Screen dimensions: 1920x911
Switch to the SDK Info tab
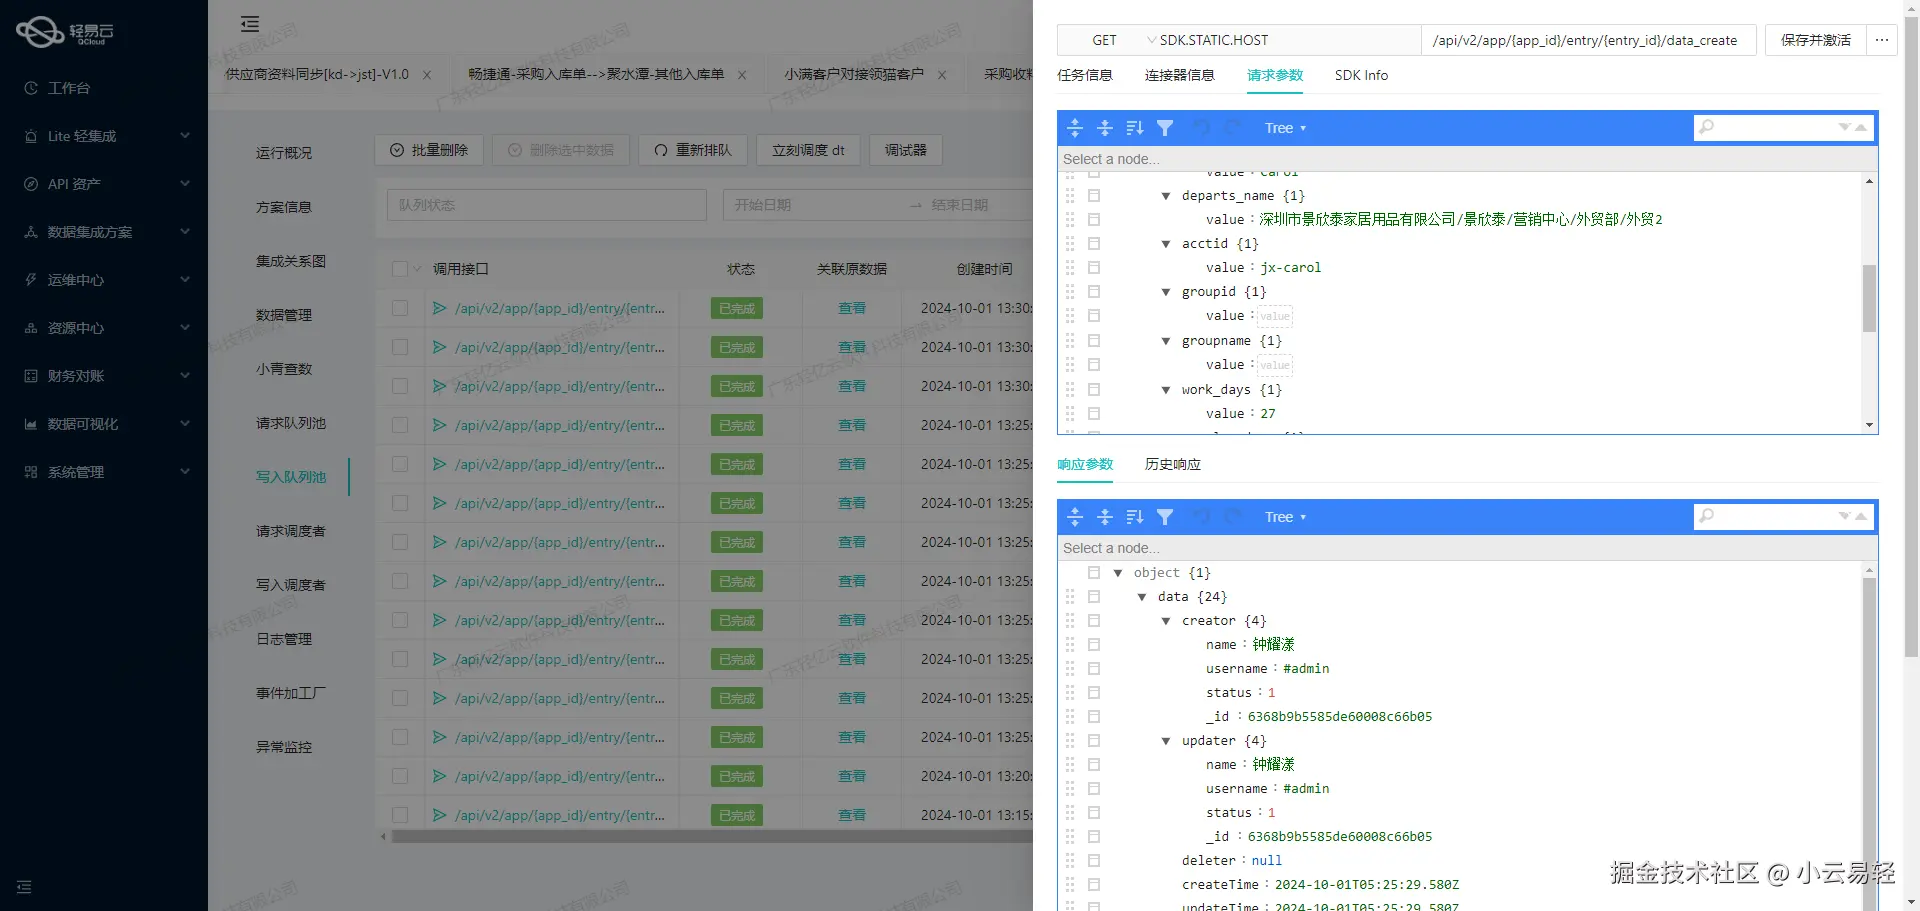click(x=1361, y=75)
